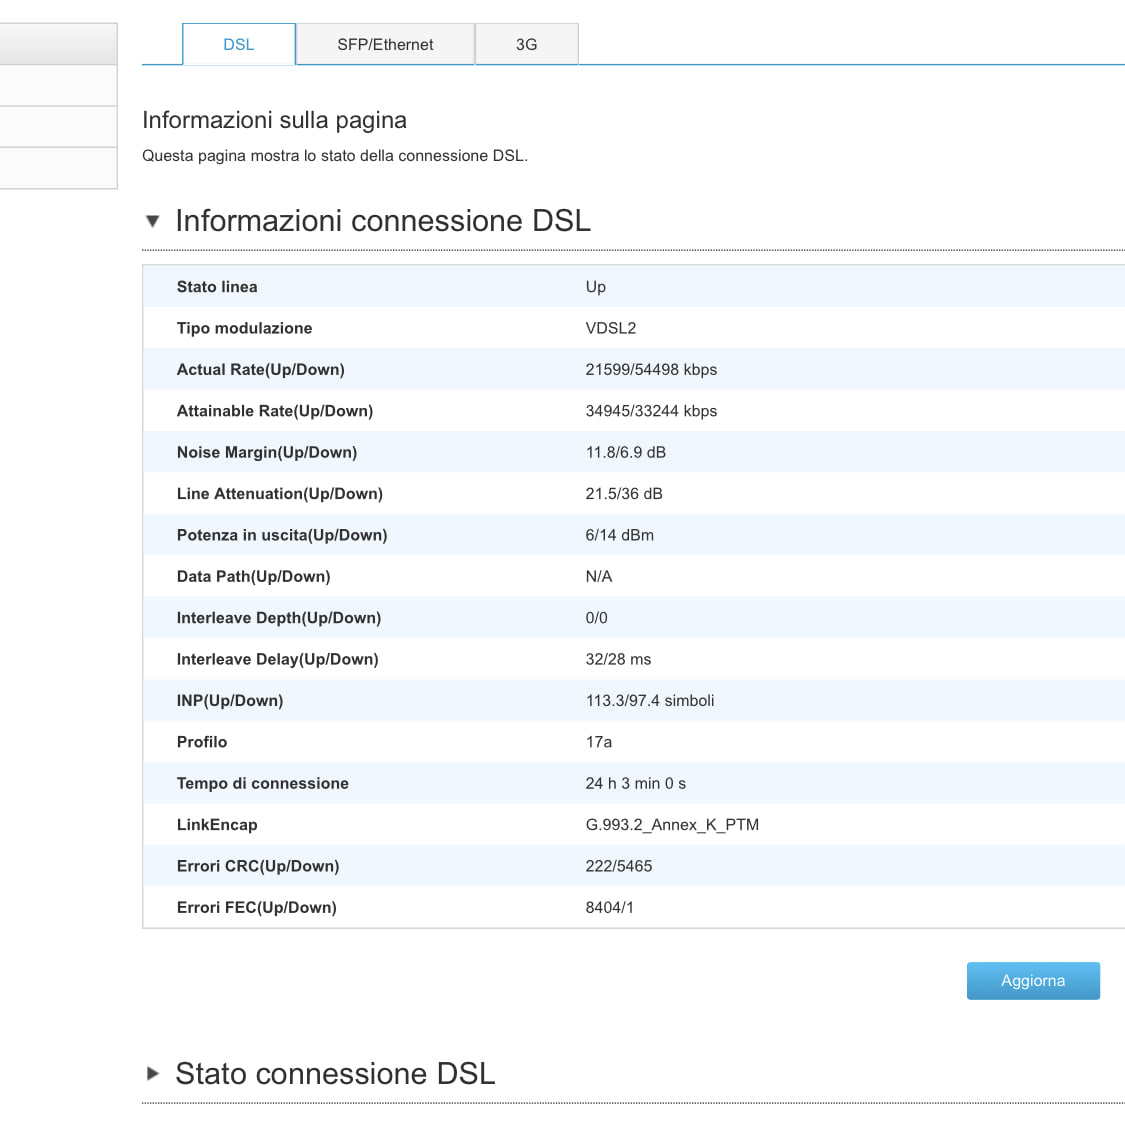The height and width of the screenshot is (1127, 1125).
Task: Expand the Stato connessione DSL section arrow
Action: [152, 1073]
